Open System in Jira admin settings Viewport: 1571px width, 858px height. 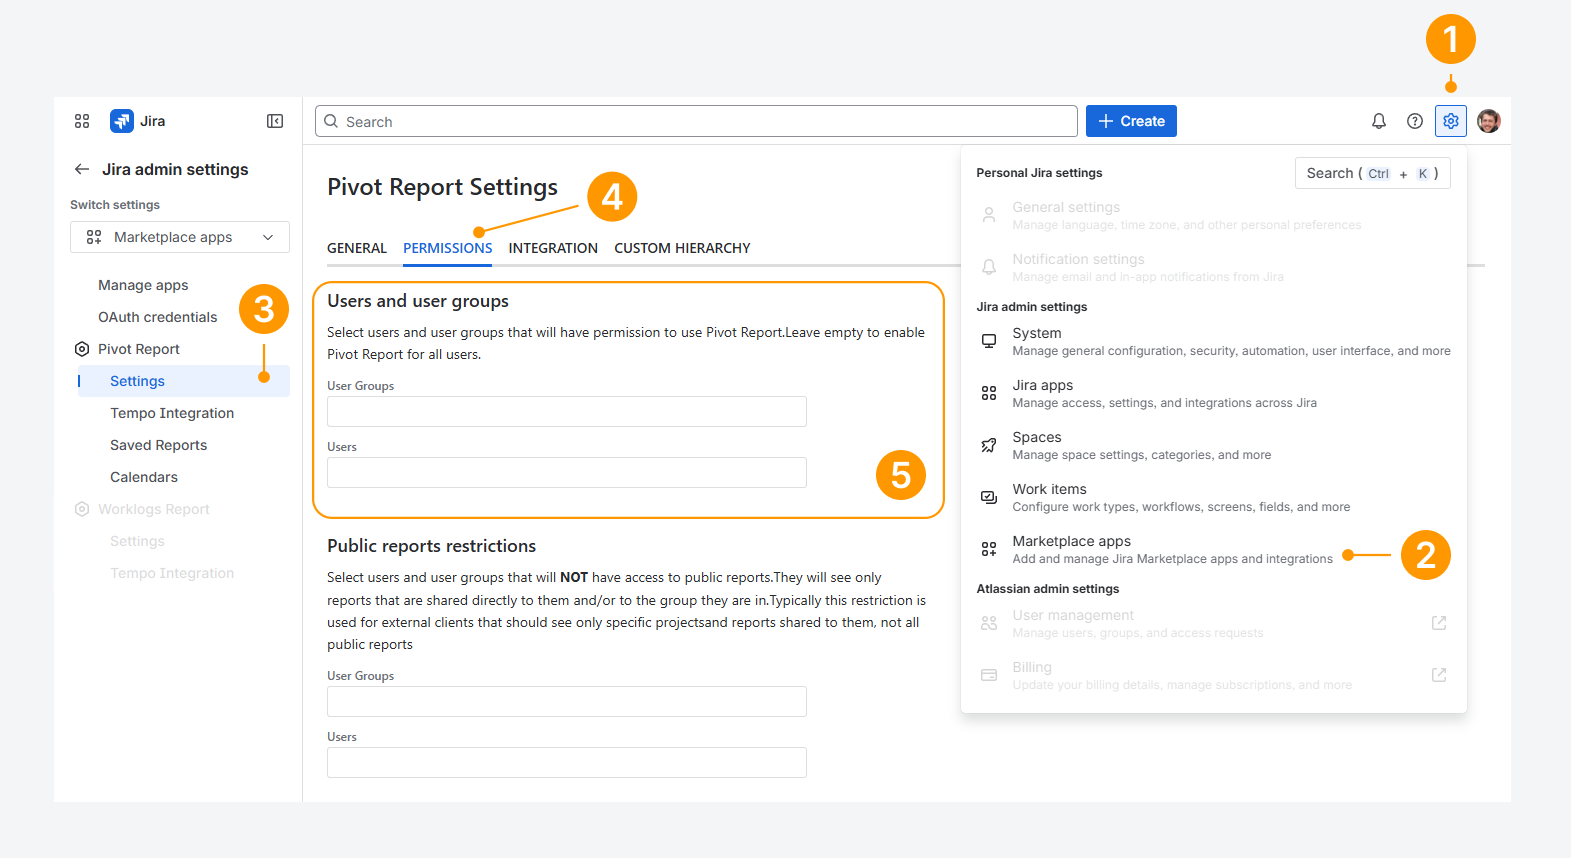1214,341
